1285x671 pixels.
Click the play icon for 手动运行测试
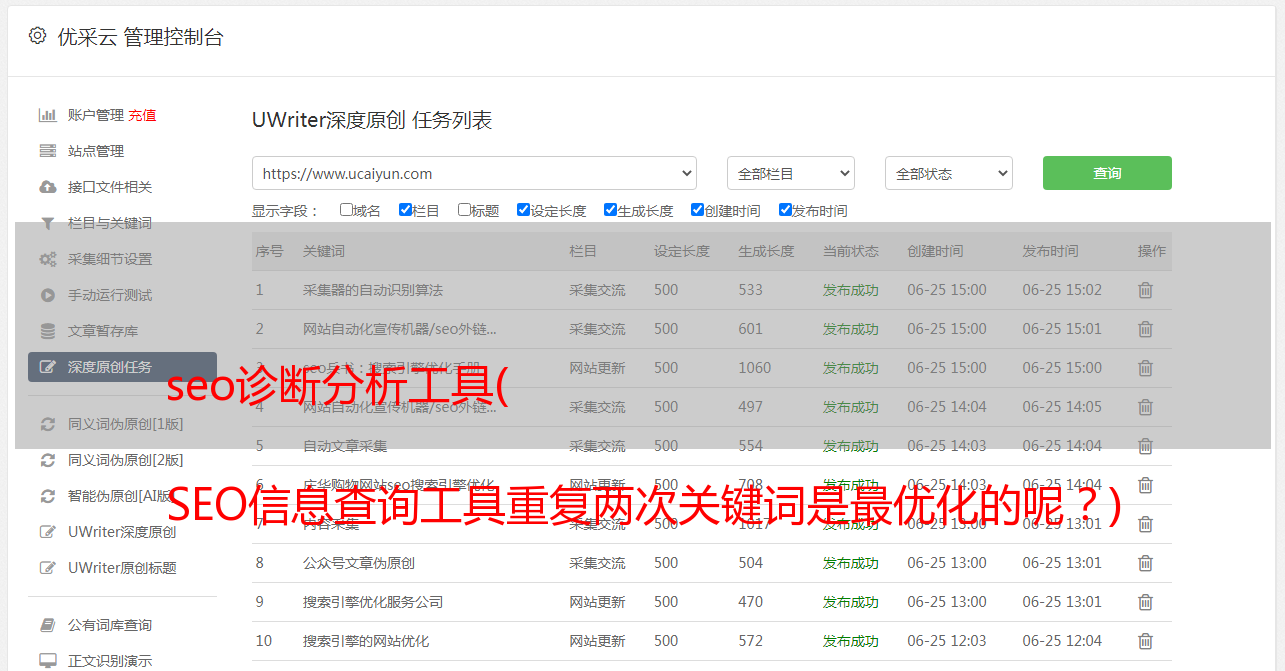(47, 295)
